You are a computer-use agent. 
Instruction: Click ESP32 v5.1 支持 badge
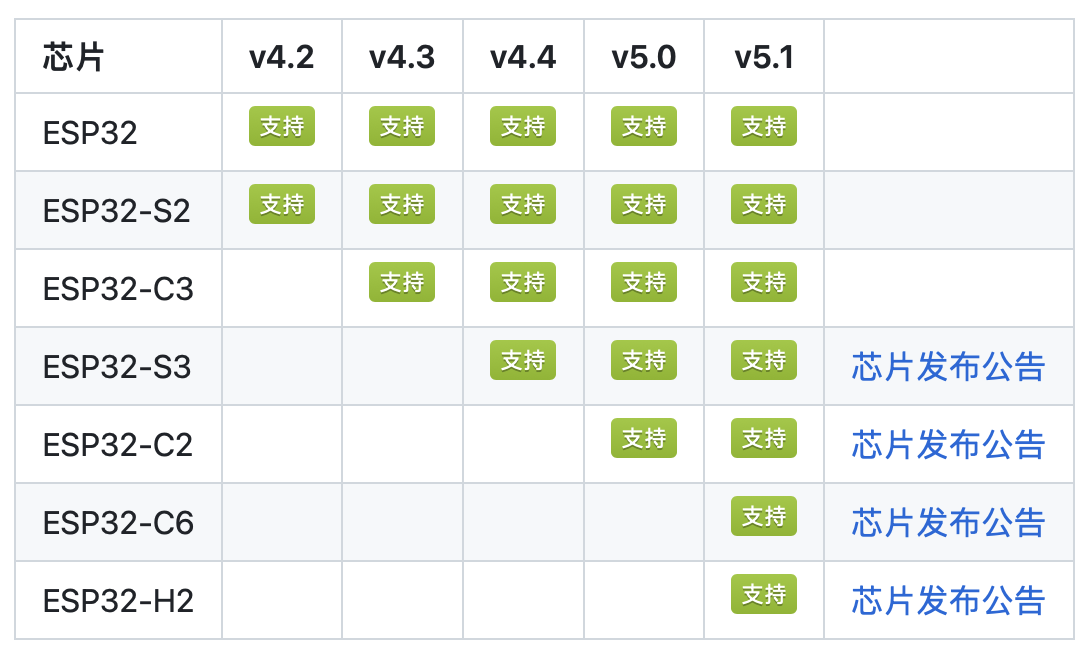point(763,126)
